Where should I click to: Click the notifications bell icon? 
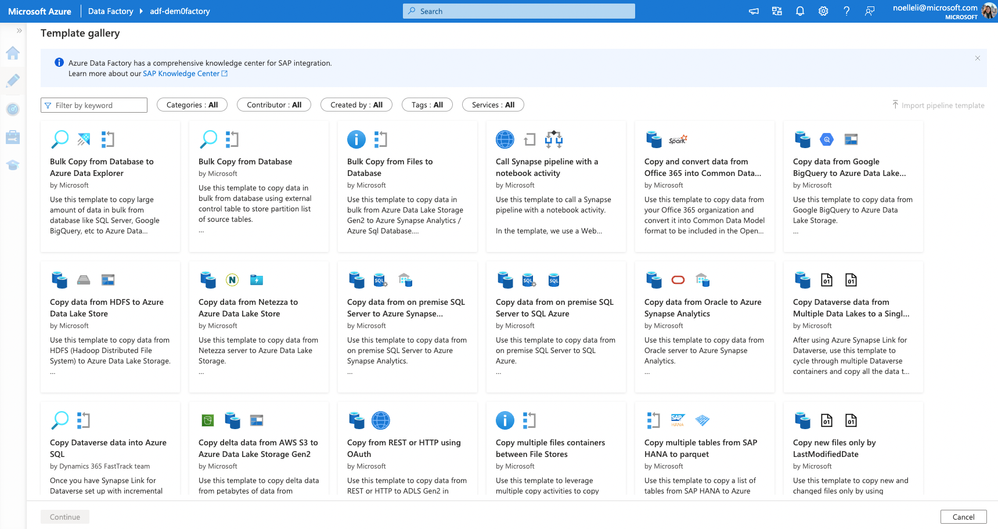coord(800,11)
